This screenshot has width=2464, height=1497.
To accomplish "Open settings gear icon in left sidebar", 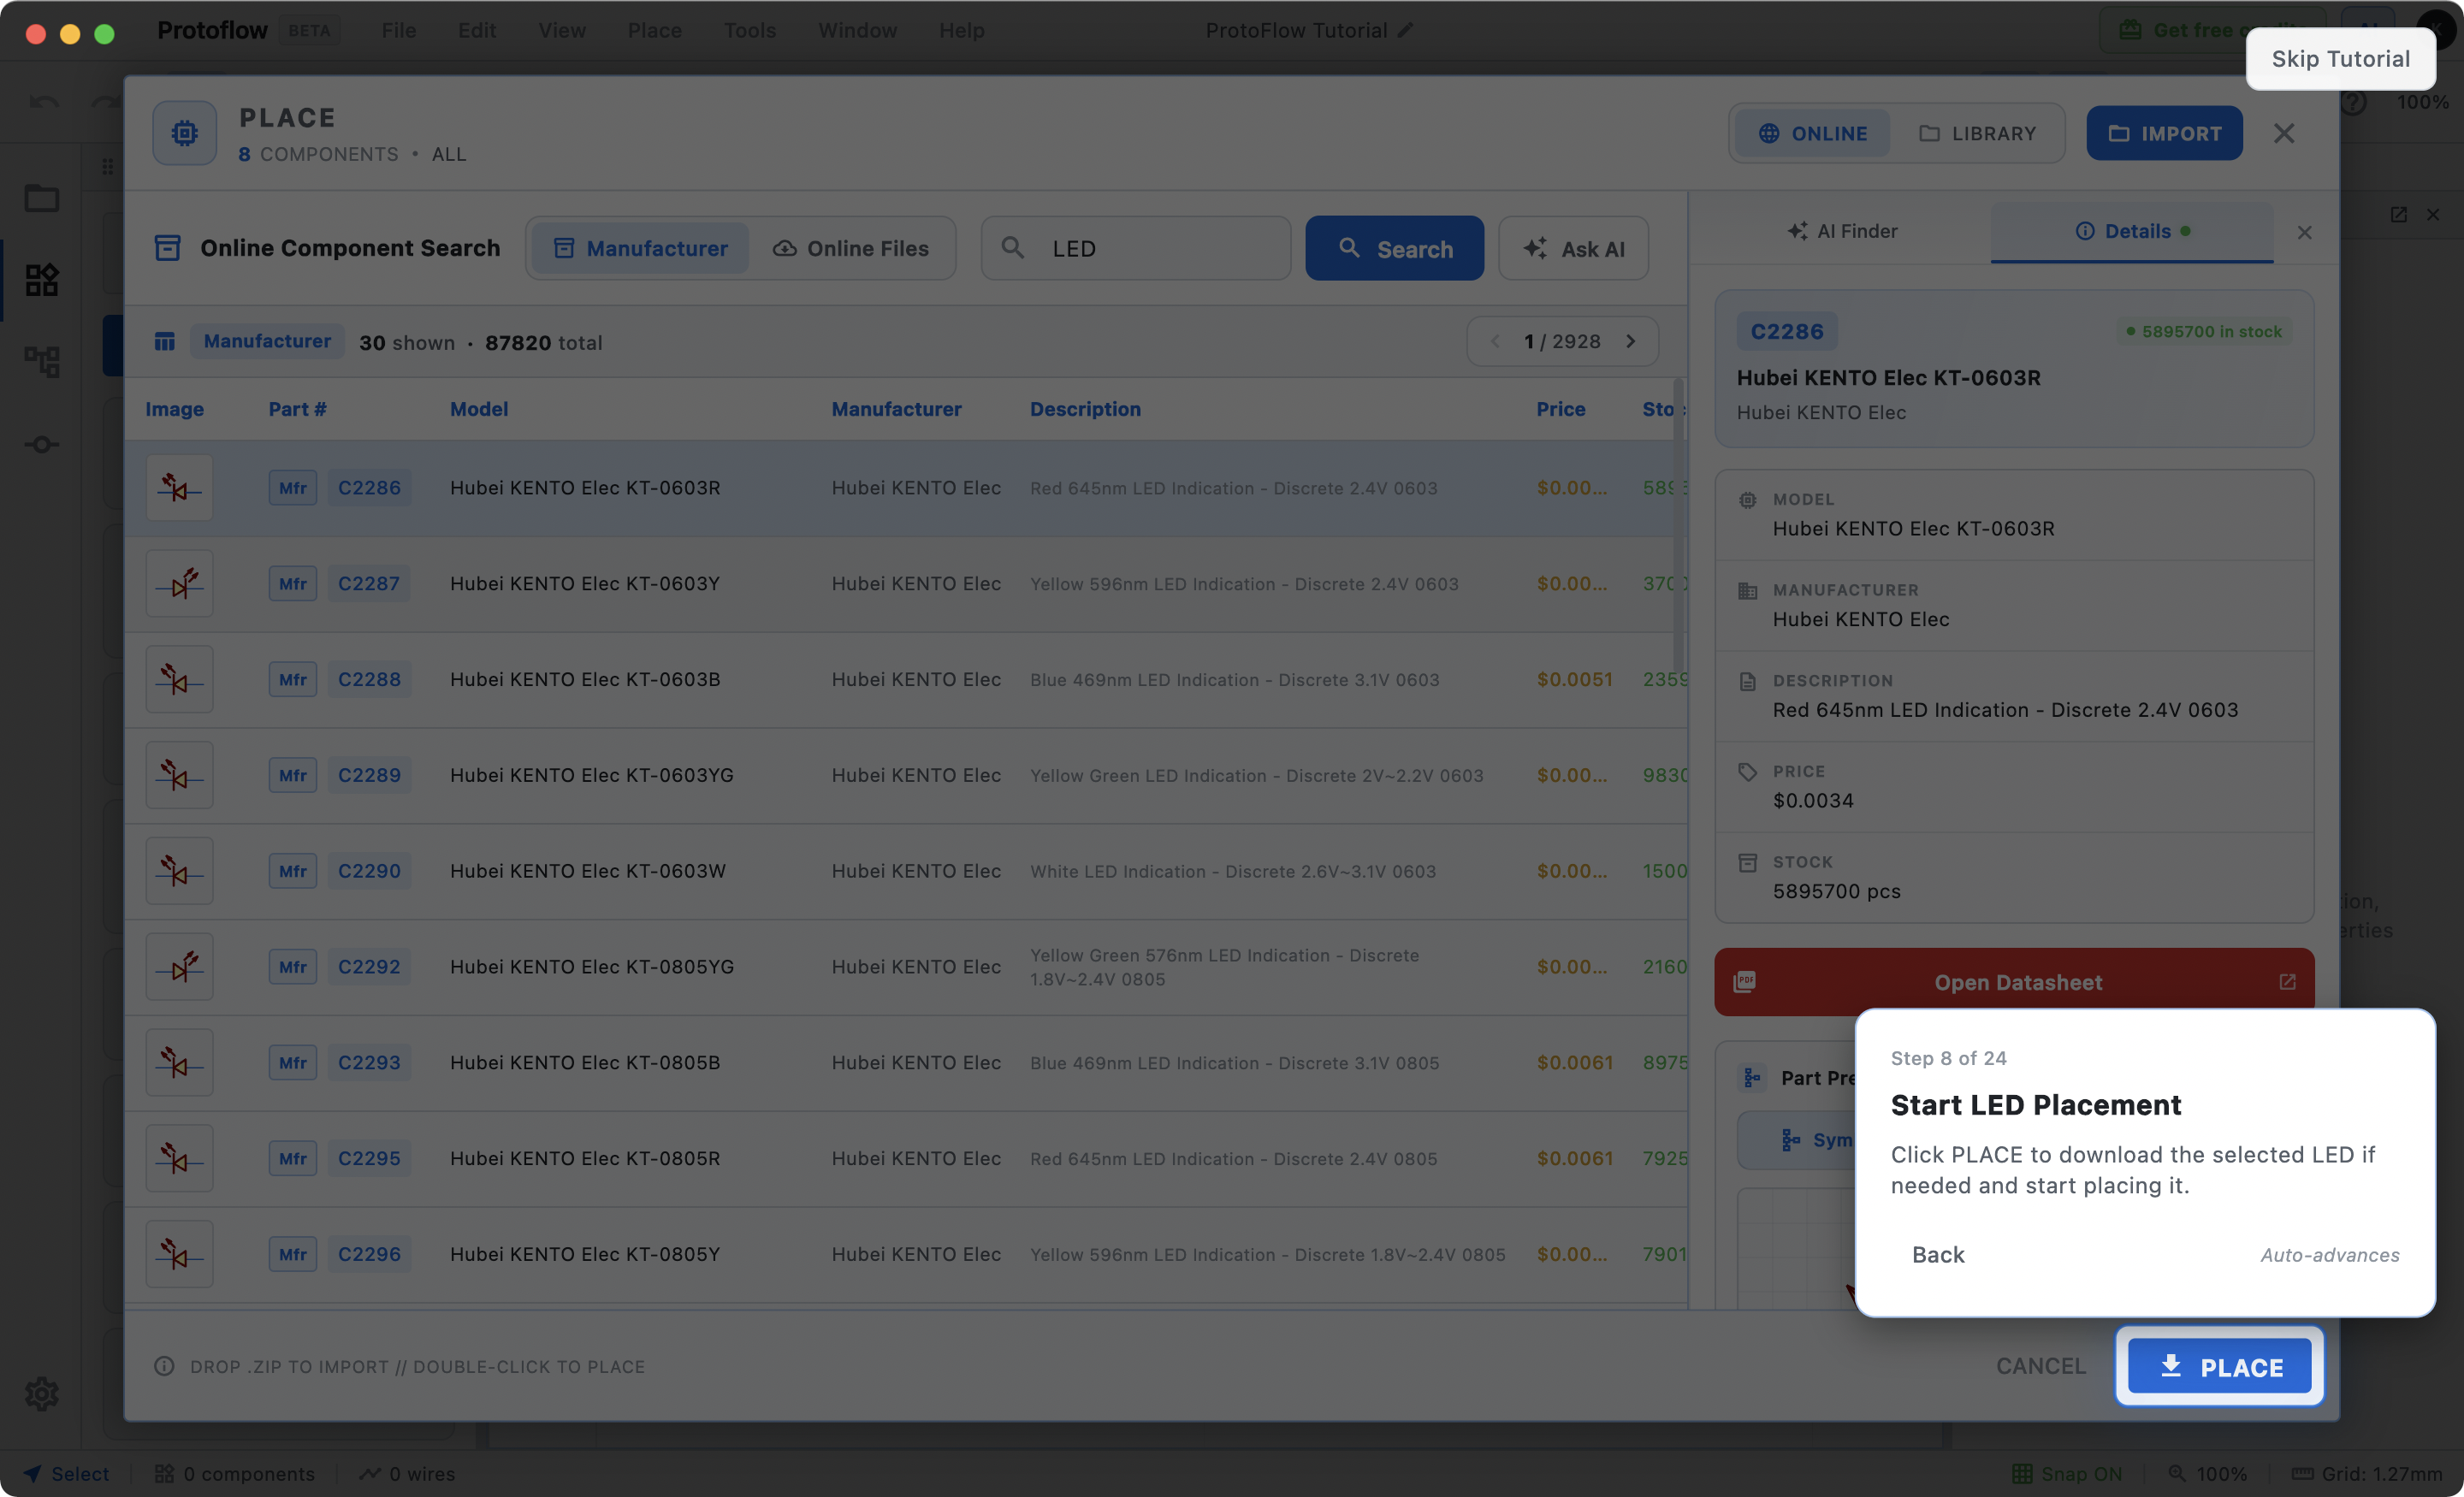I will (x=41, y=1393).
